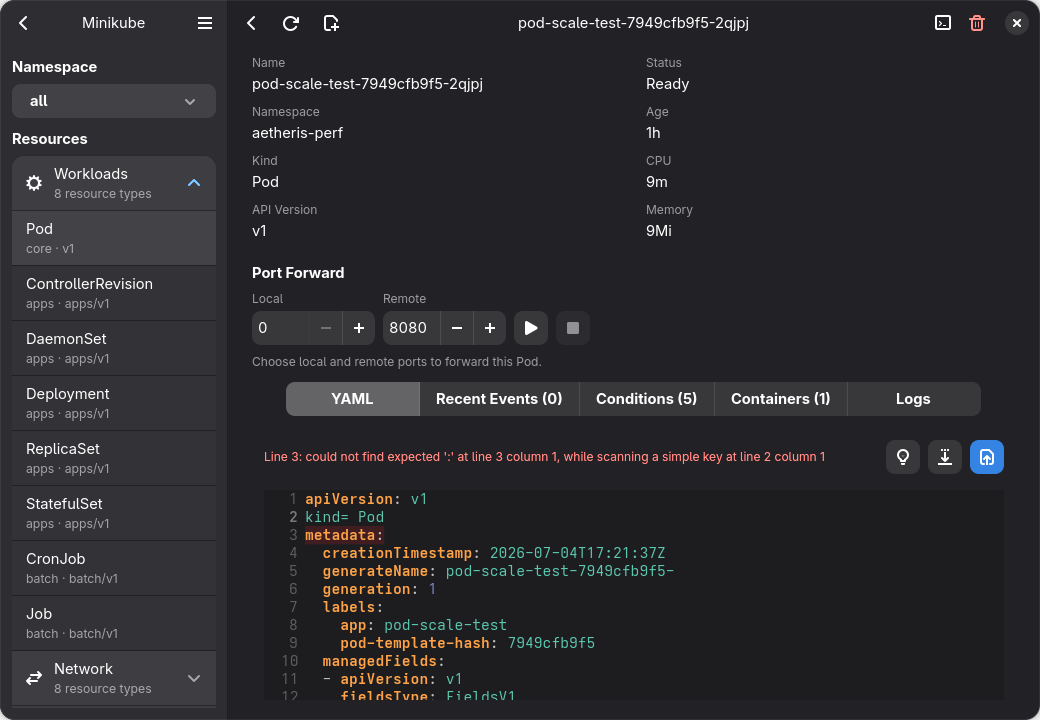Decrease the Local port value
Screen dimensions: 1040x720
coord(326,328)
